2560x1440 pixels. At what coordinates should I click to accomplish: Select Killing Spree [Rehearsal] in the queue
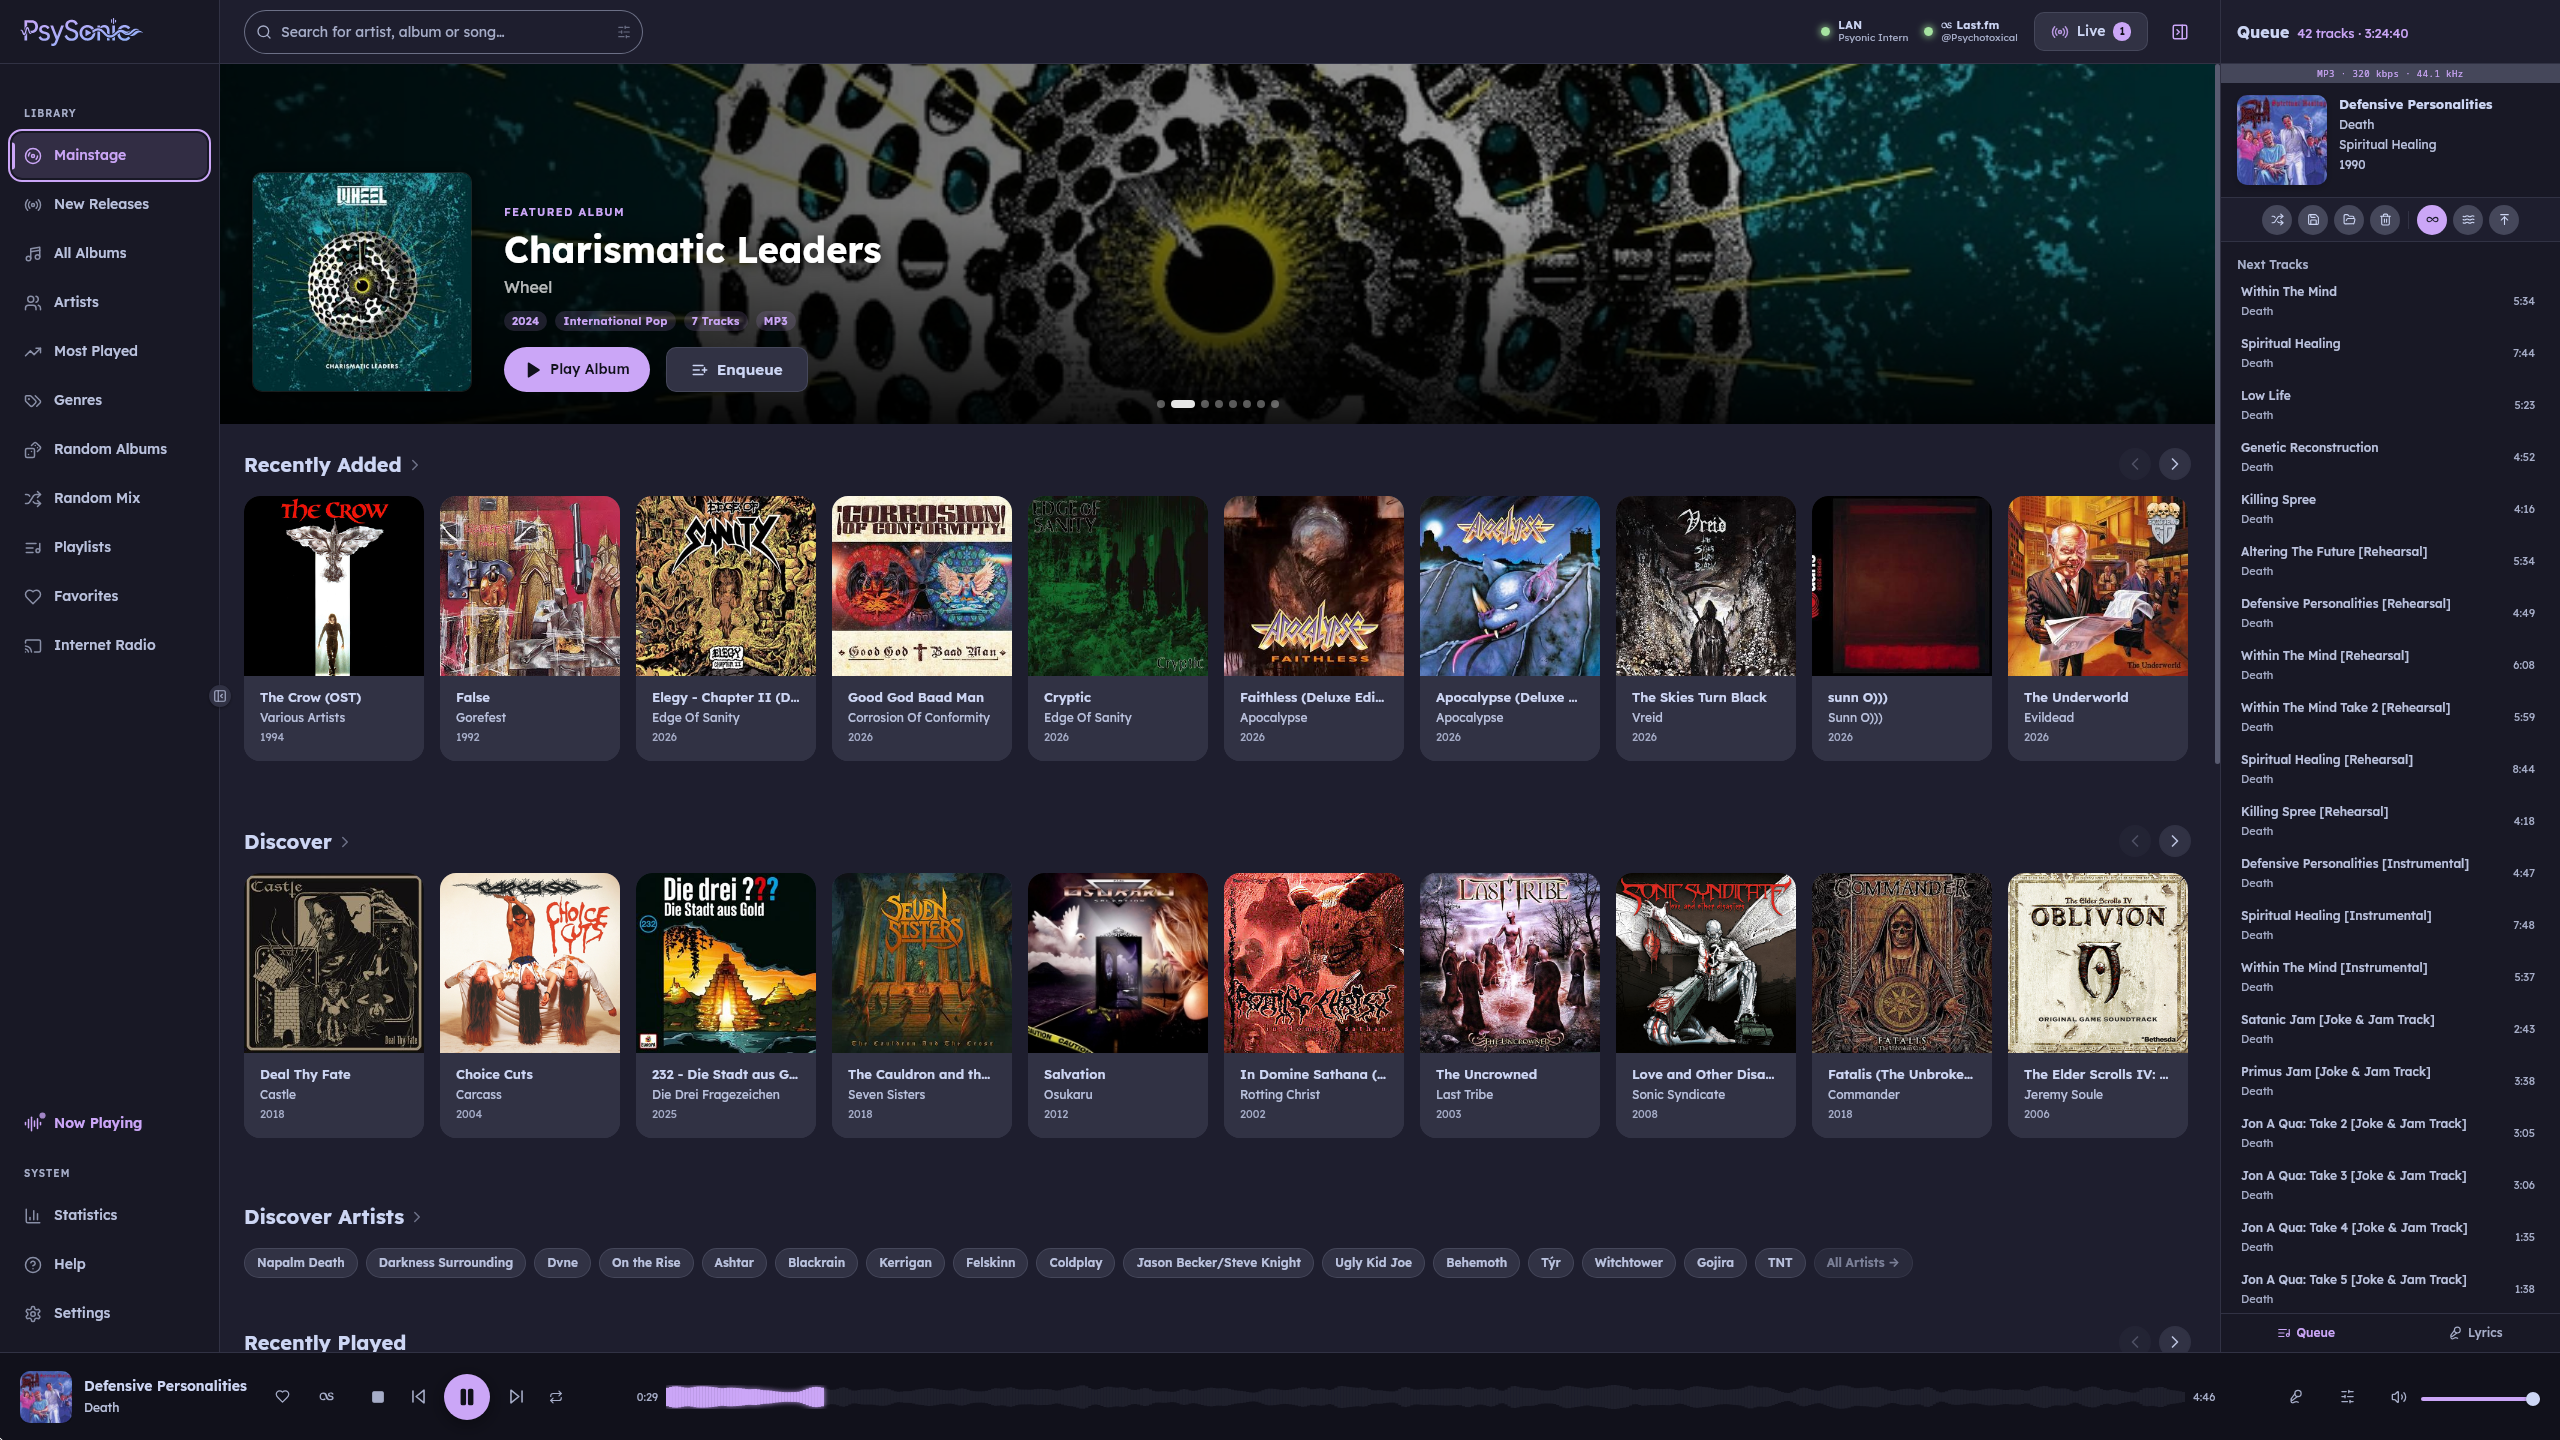tap(2388, 821)
